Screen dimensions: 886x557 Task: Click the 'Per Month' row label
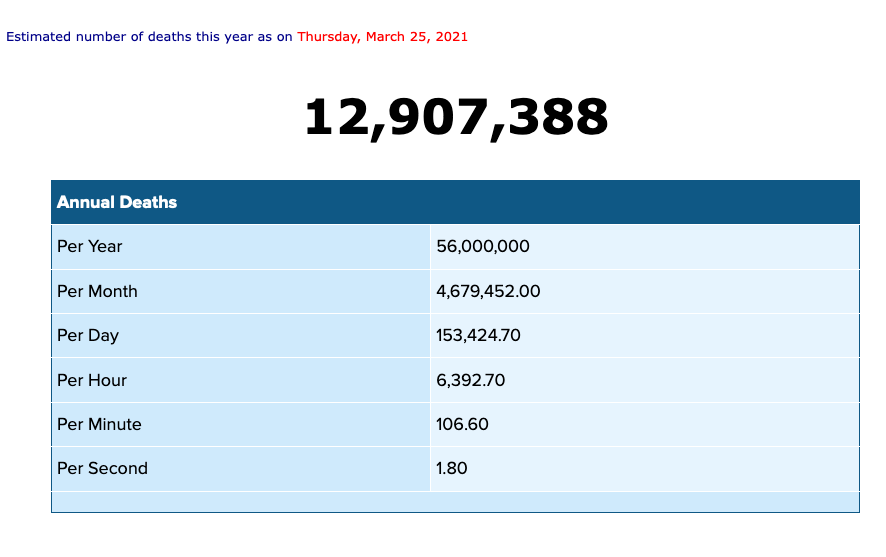[97, 291]
